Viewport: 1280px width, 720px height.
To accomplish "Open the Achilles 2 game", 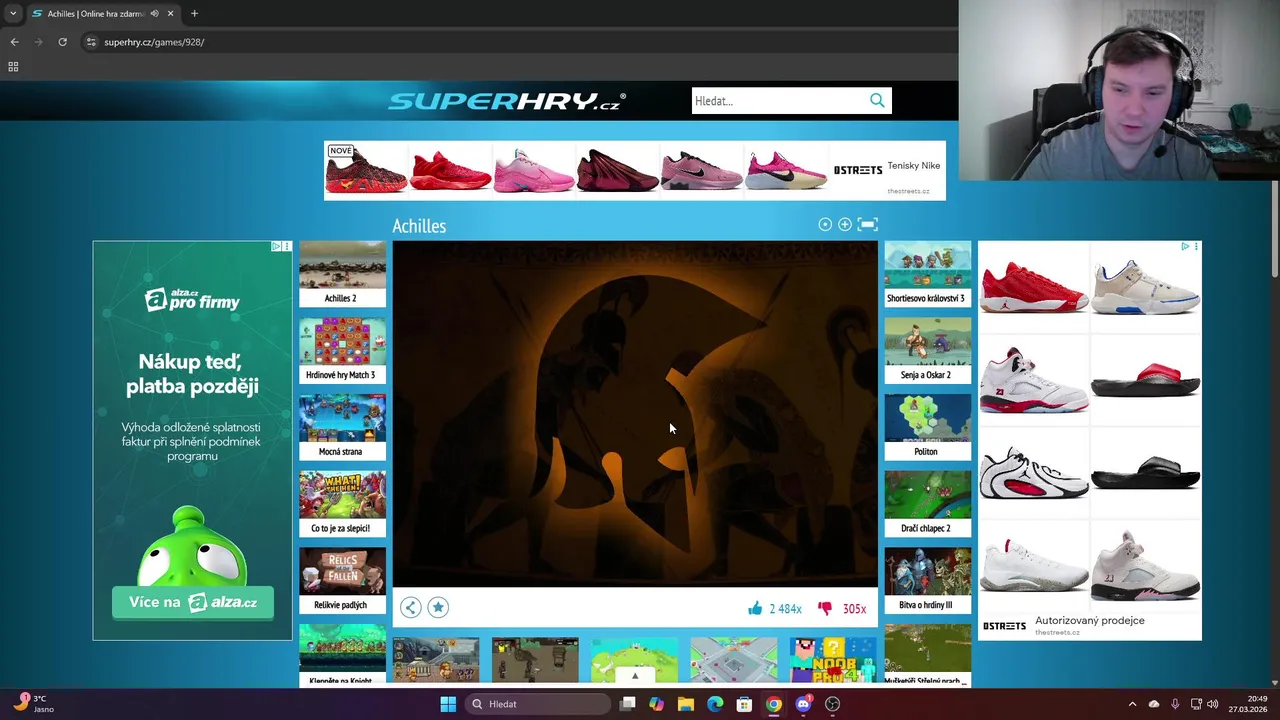I will pyautogui.click(x=342, y=274).
